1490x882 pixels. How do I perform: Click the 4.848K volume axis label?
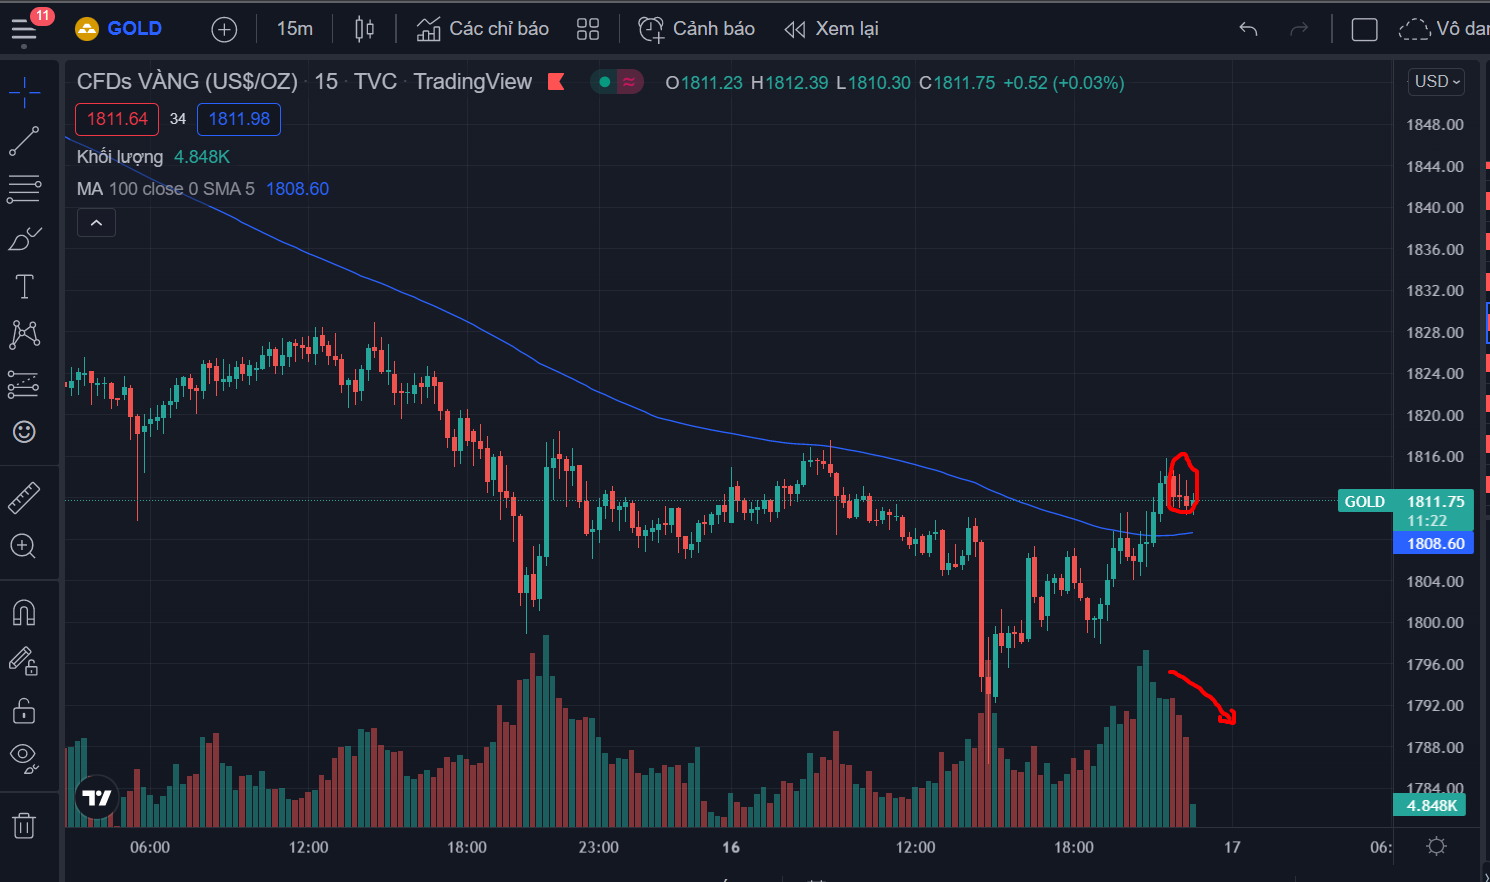pyautogui.click(x=1430, y=805)
